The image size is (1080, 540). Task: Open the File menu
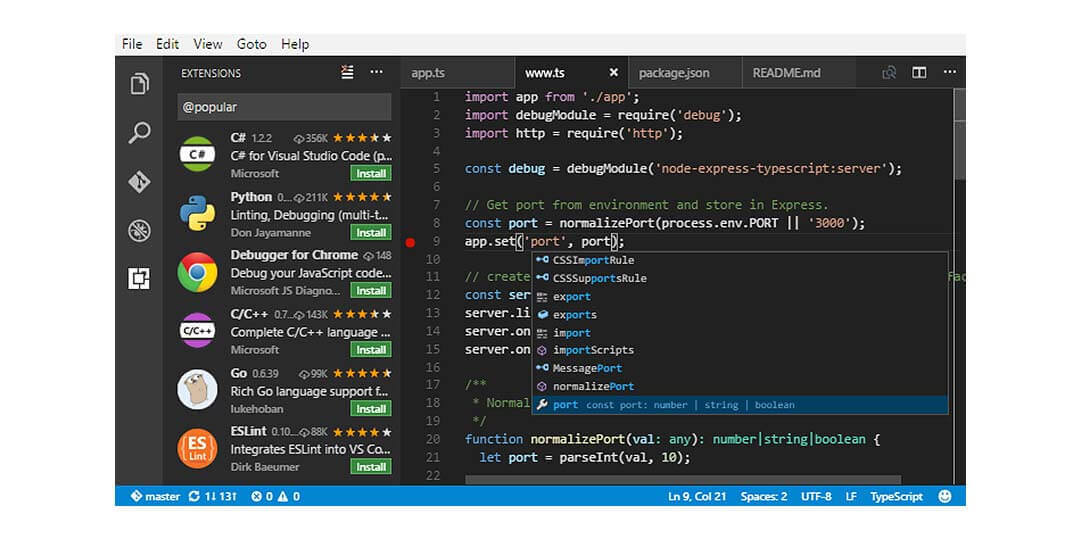[132, 44]
